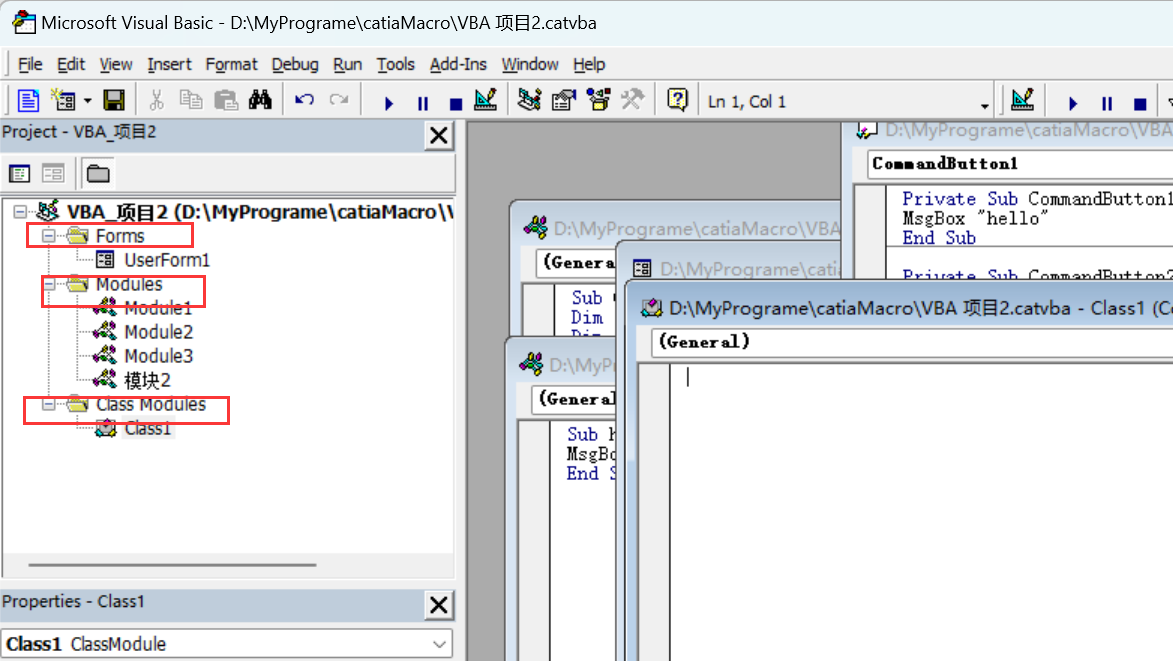
Task: Click the Project panel horizontal scrollbar
Action: (172, 565)
